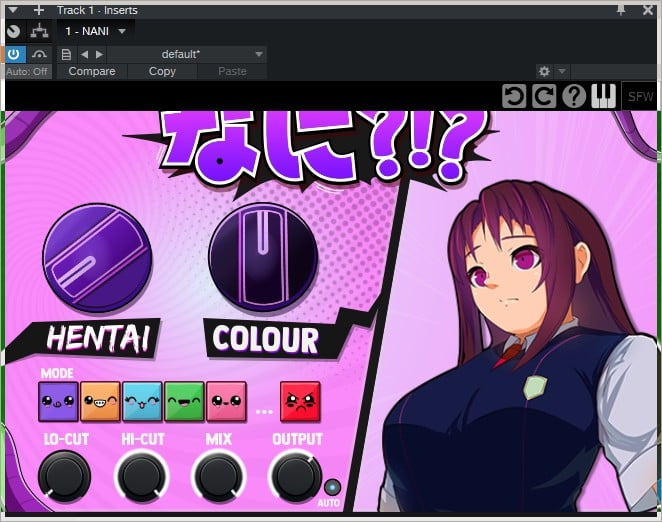
Task: Toggle the plugin power bypass button
Action: pyautogui.click(x=14, y=54)
